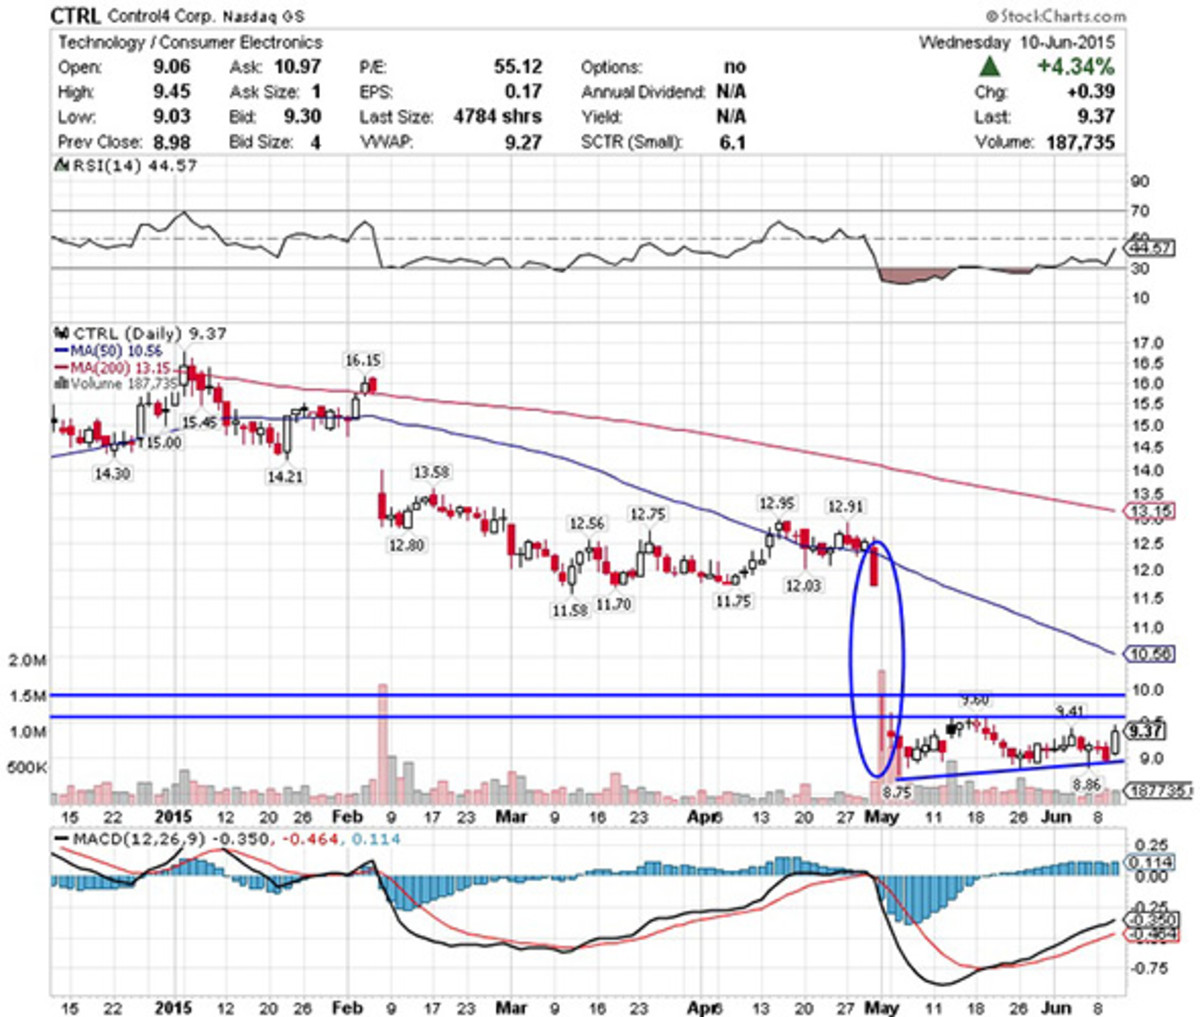The width and height of the screenshot is (1200, 1017).
Task: Click the '2.0M' volume axis label
Action: [27, 660]
